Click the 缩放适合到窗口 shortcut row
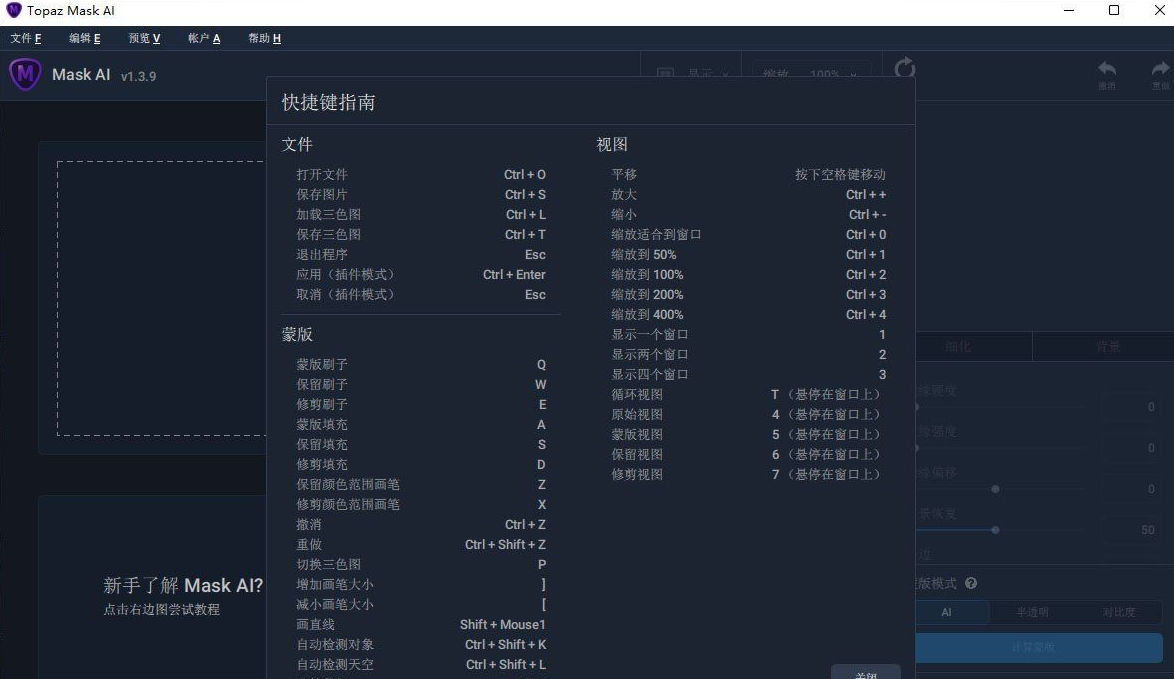This screenshot has width=1174, height=679. coord(749,234)
